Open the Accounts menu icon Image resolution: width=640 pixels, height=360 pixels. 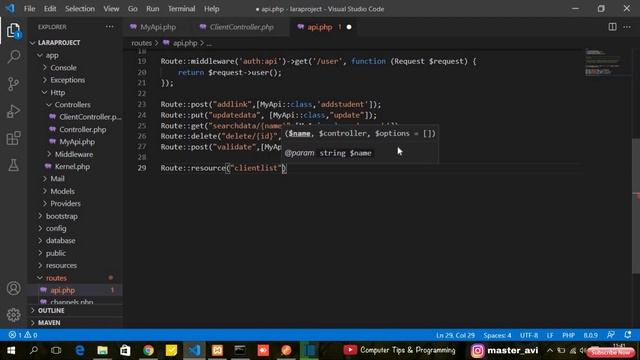tap(13, 288)
